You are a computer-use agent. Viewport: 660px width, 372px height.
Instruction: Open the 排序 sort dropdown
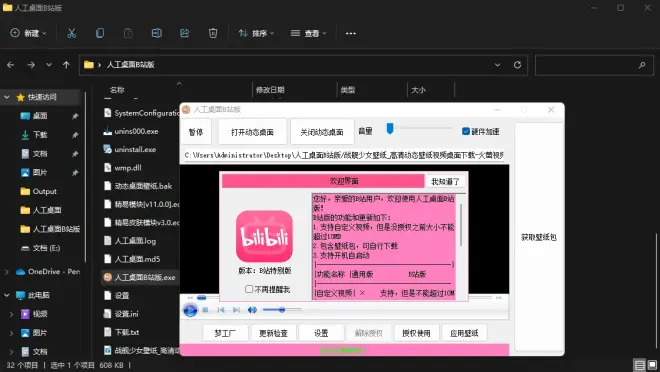tap(256, 33)
